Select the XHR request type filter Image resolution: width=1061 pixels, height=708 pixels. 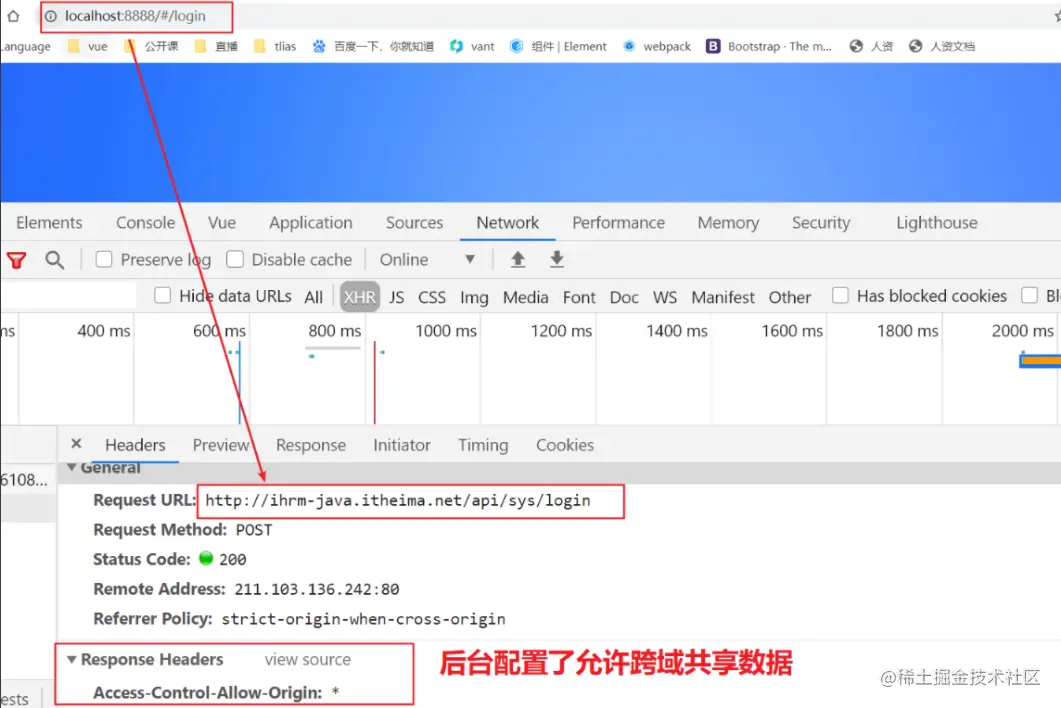click(359, 297)
